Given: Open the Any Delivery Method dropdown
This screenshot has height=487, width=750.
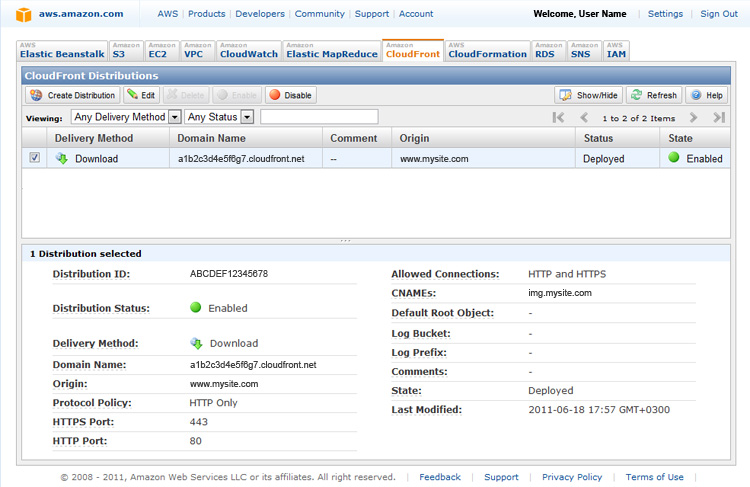Looking at the screenshot, I should tap(126, 117).
